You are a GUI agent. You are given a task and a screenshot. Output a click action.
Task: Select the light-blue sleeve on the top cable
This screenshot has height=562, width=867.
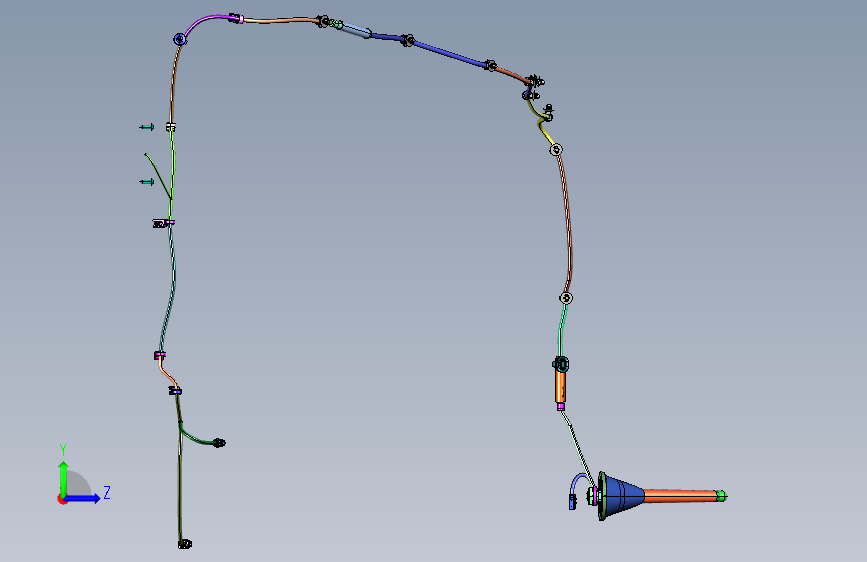356,31
